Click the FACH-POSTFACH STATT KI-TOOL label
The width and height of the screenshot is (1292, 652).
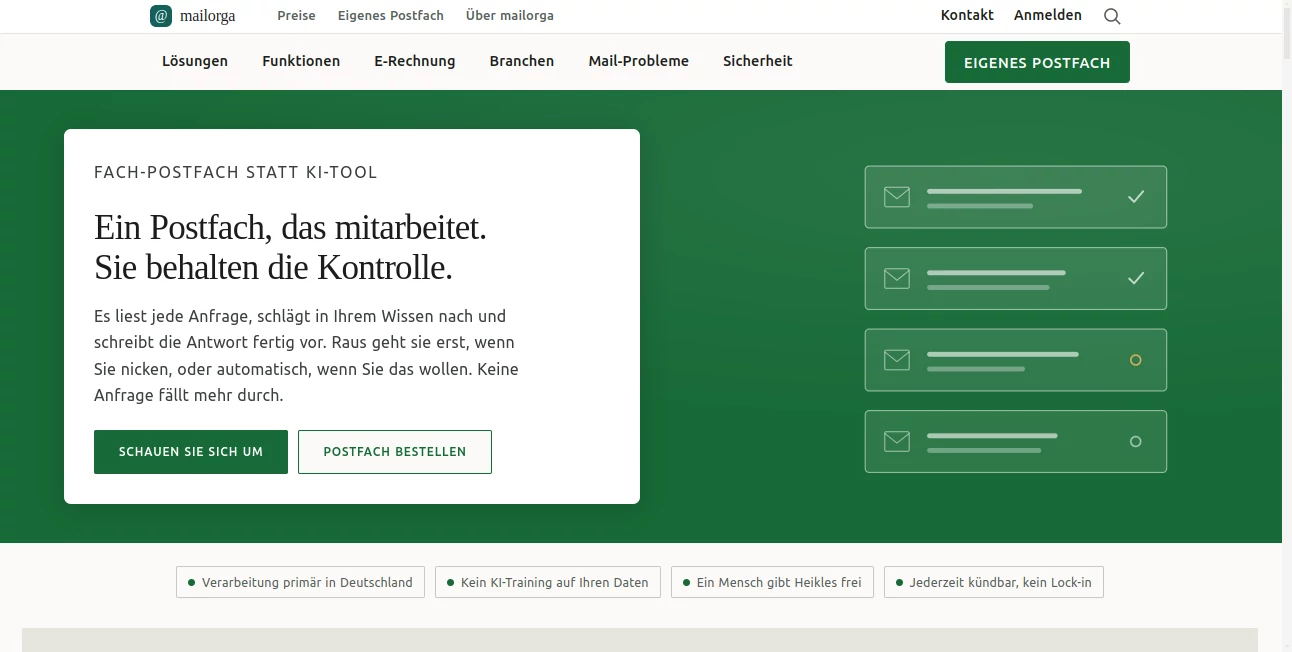(x=236, y=172)
